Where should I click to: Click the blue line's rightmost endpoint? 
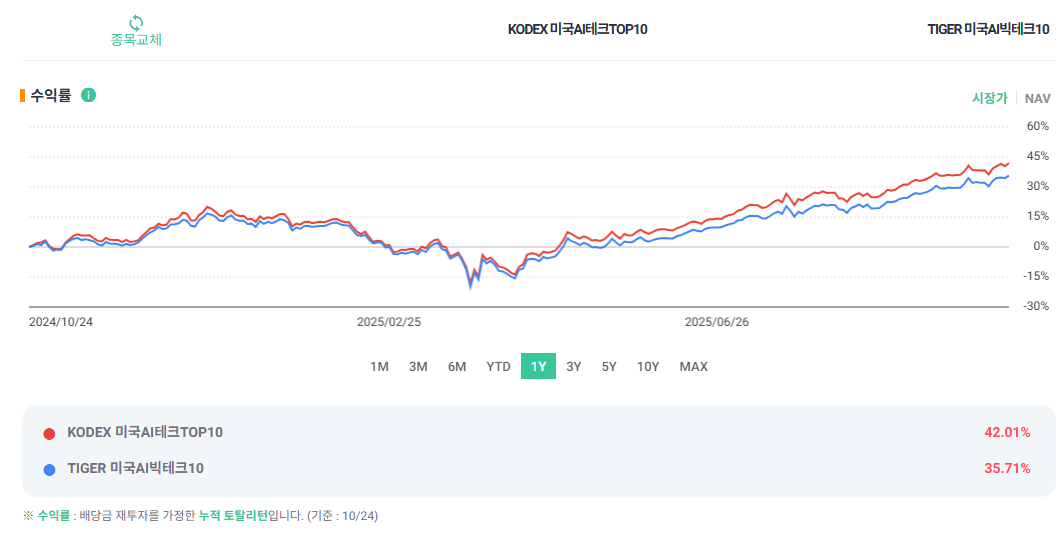1008,176
